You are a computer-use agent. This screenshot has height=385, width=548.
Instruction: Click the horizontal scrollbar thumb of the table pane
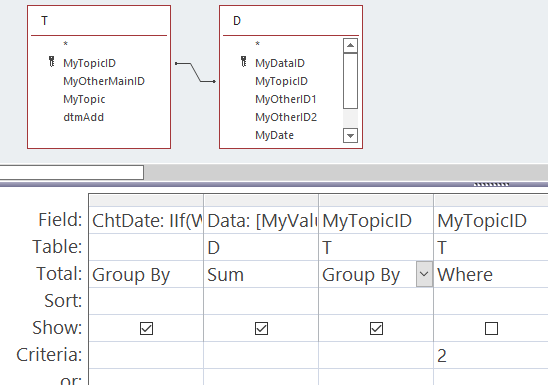(72, 173)
